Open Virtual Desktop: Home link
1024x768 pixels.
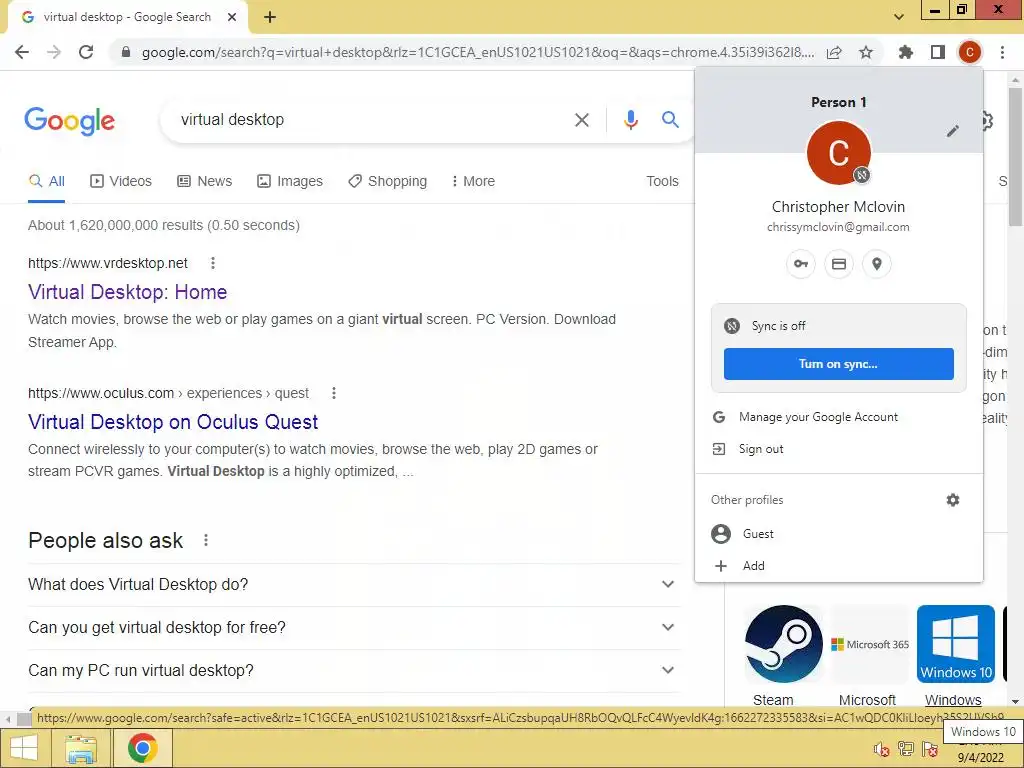(127, 292)
